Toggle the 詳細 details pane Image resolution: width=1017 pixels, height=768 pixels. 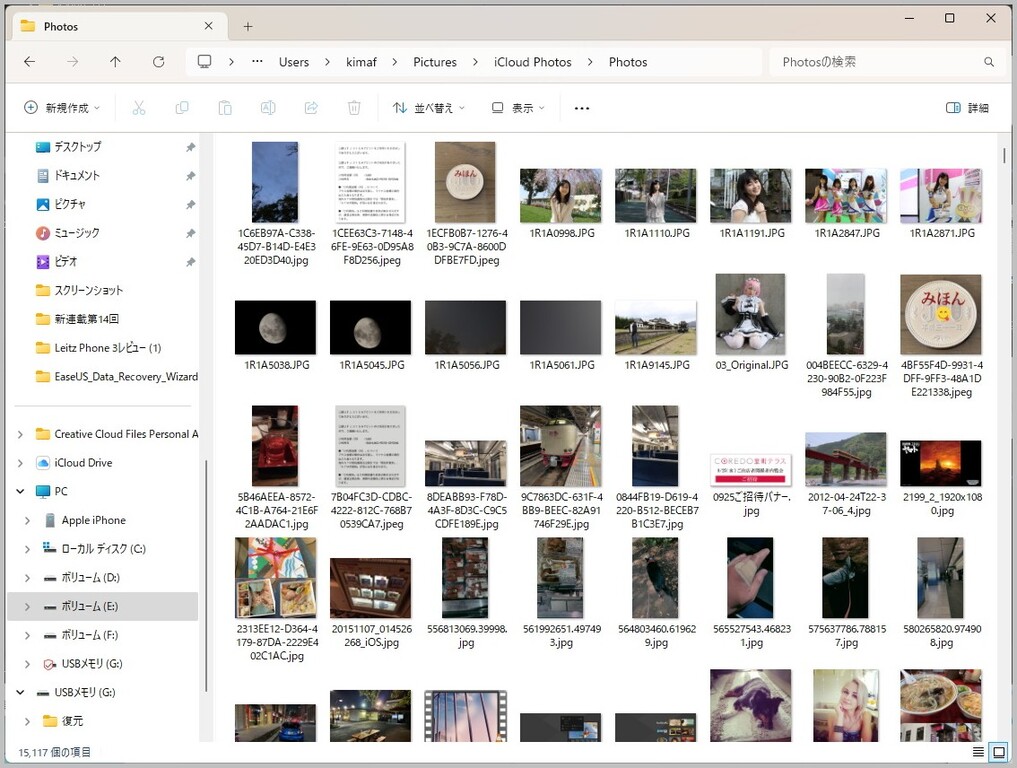pos(967,108)
